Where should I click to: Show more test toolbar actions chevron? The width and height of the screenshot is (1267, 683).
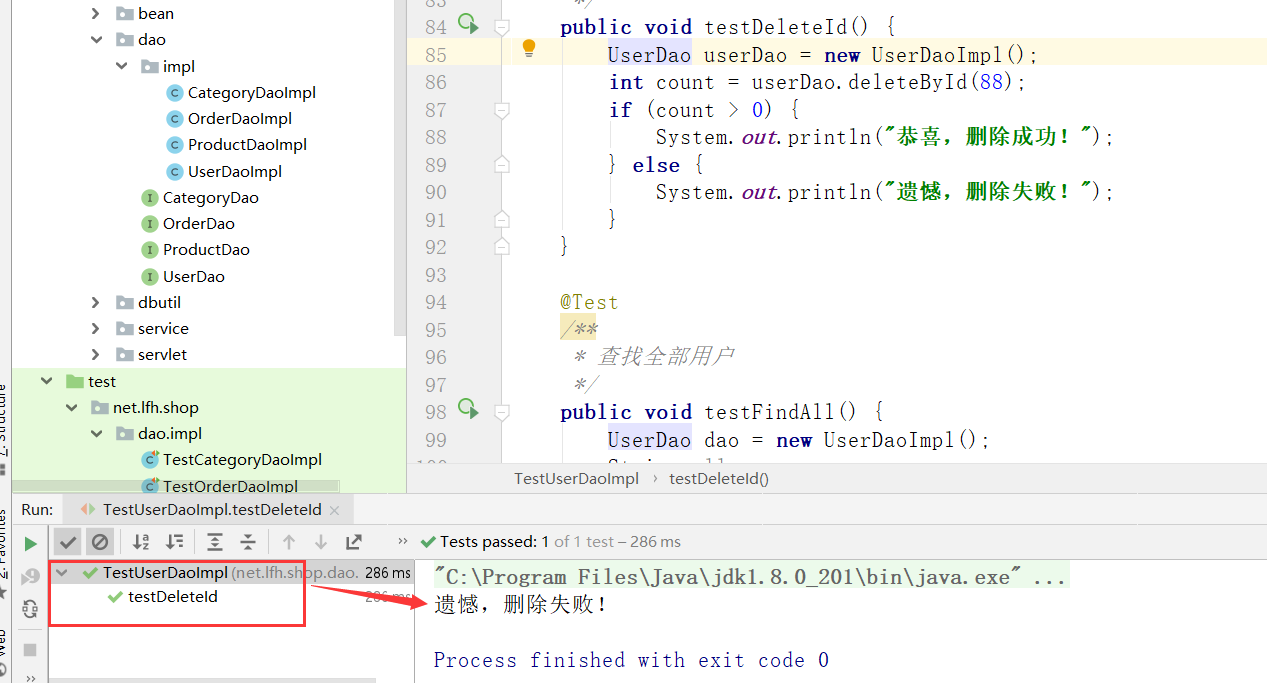(403, 541)
